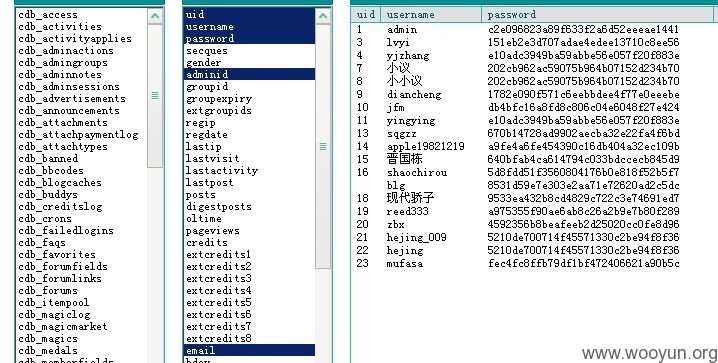Deselect the adminid column entry
The height and width of the screenshot is (363, 718).
[249, 74]
